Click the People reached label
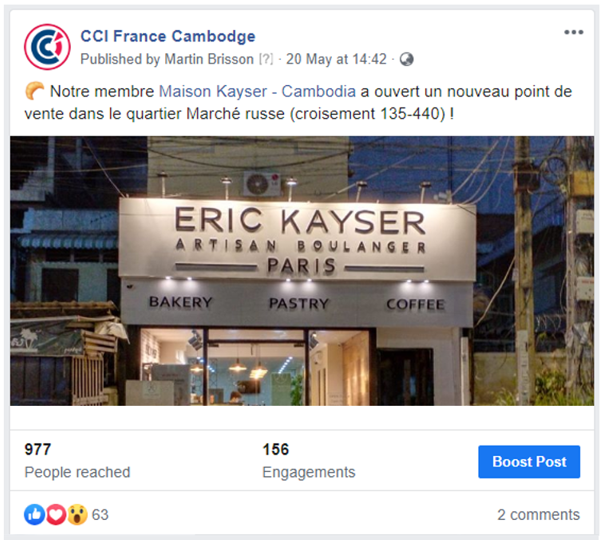Image resolution: width=601 pixels, height=540 pixels. pos(77,472)
